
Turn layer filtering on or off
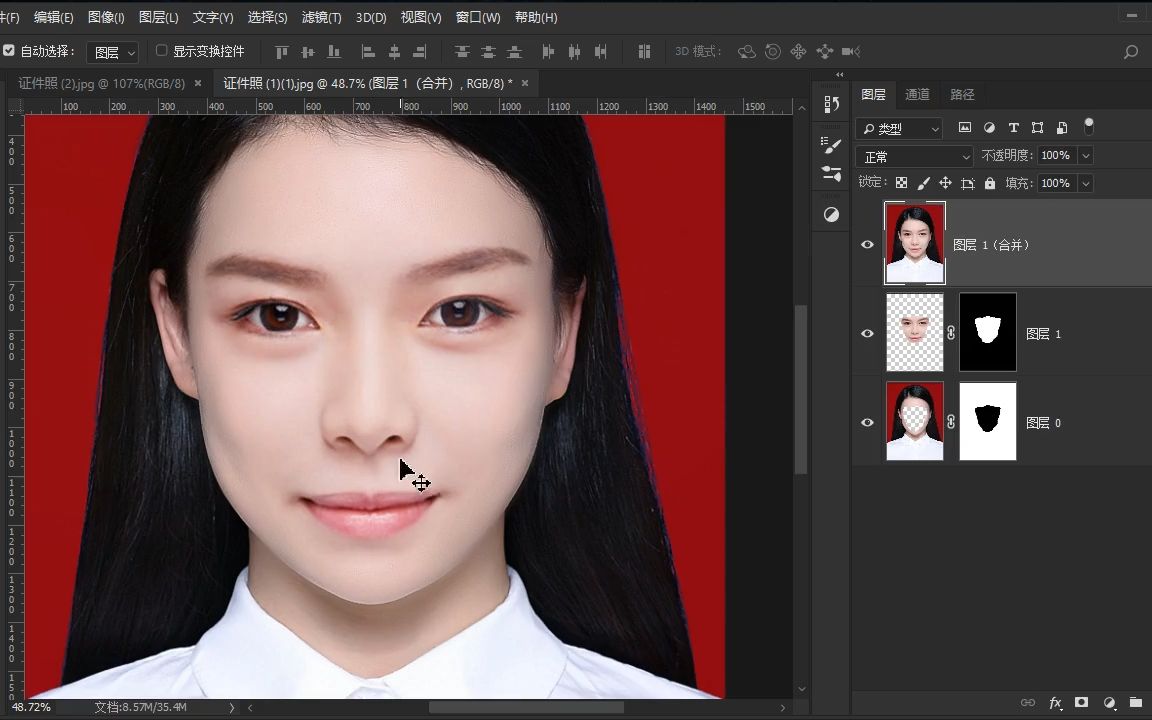[1089, 126]
